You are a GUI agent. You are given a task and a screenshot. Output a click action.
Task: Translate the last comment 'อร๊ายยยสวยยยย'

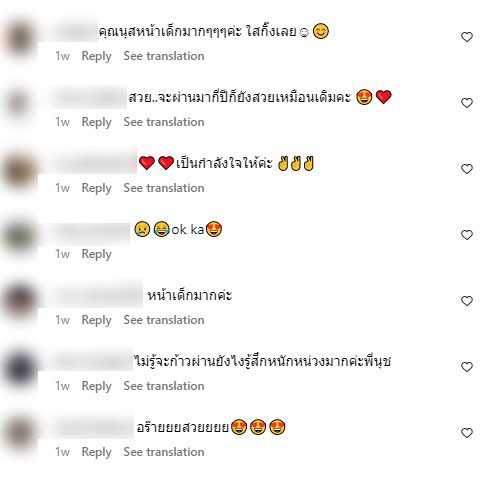164,452
